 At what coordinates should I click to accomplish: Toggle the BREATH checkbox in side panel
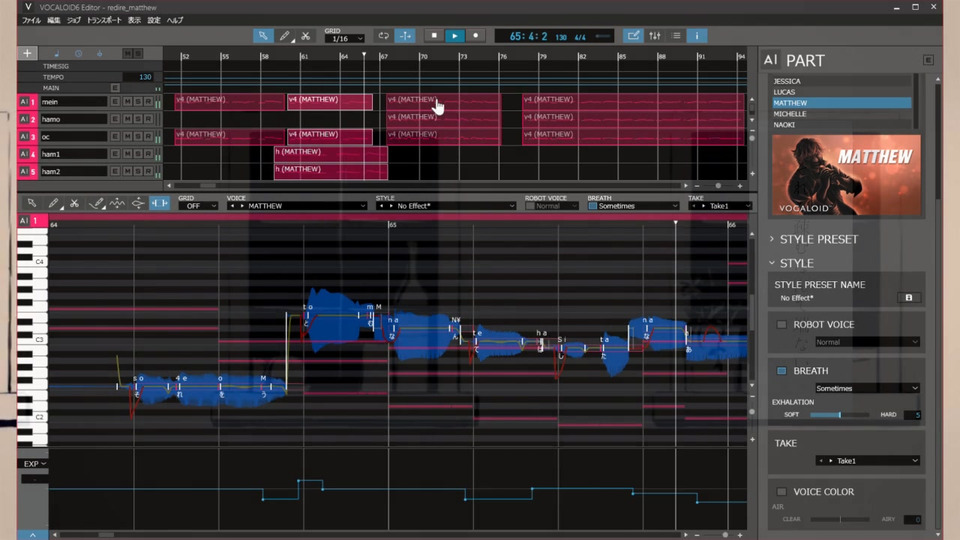point(781,371)
